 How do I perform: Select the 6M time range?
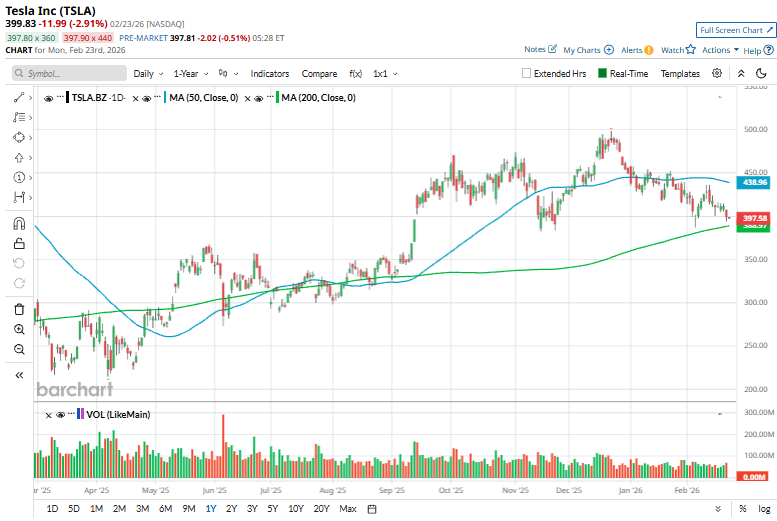pos(165,509)
